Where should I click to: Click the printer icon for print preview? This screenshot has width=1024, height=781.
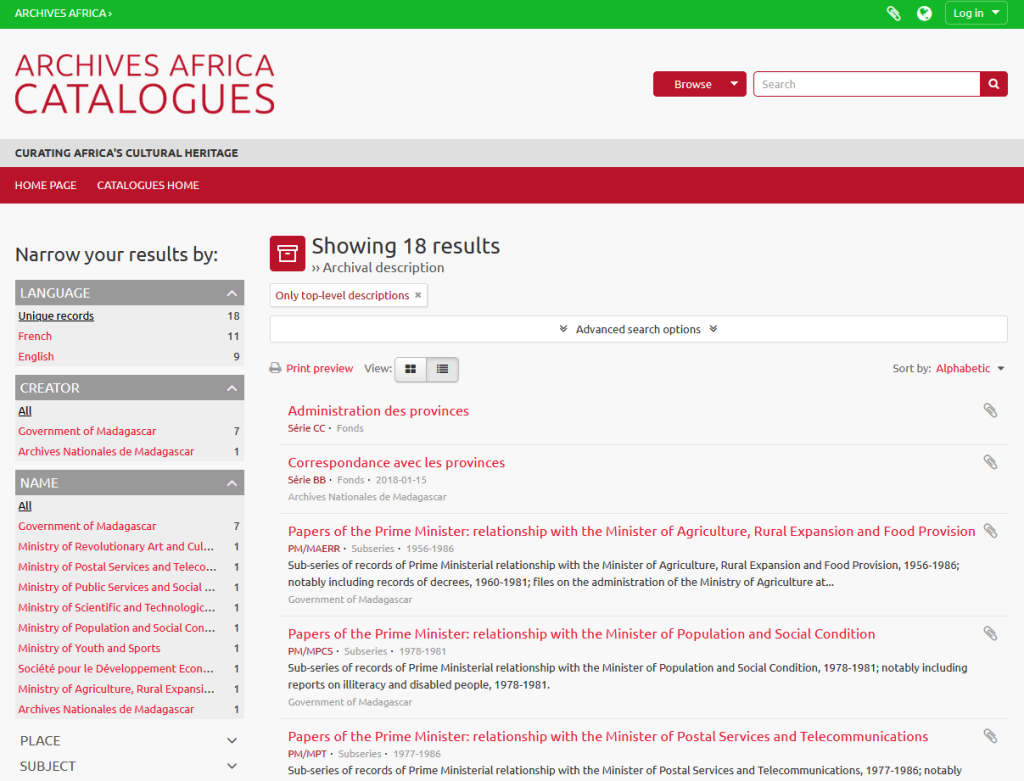(276, 368)
